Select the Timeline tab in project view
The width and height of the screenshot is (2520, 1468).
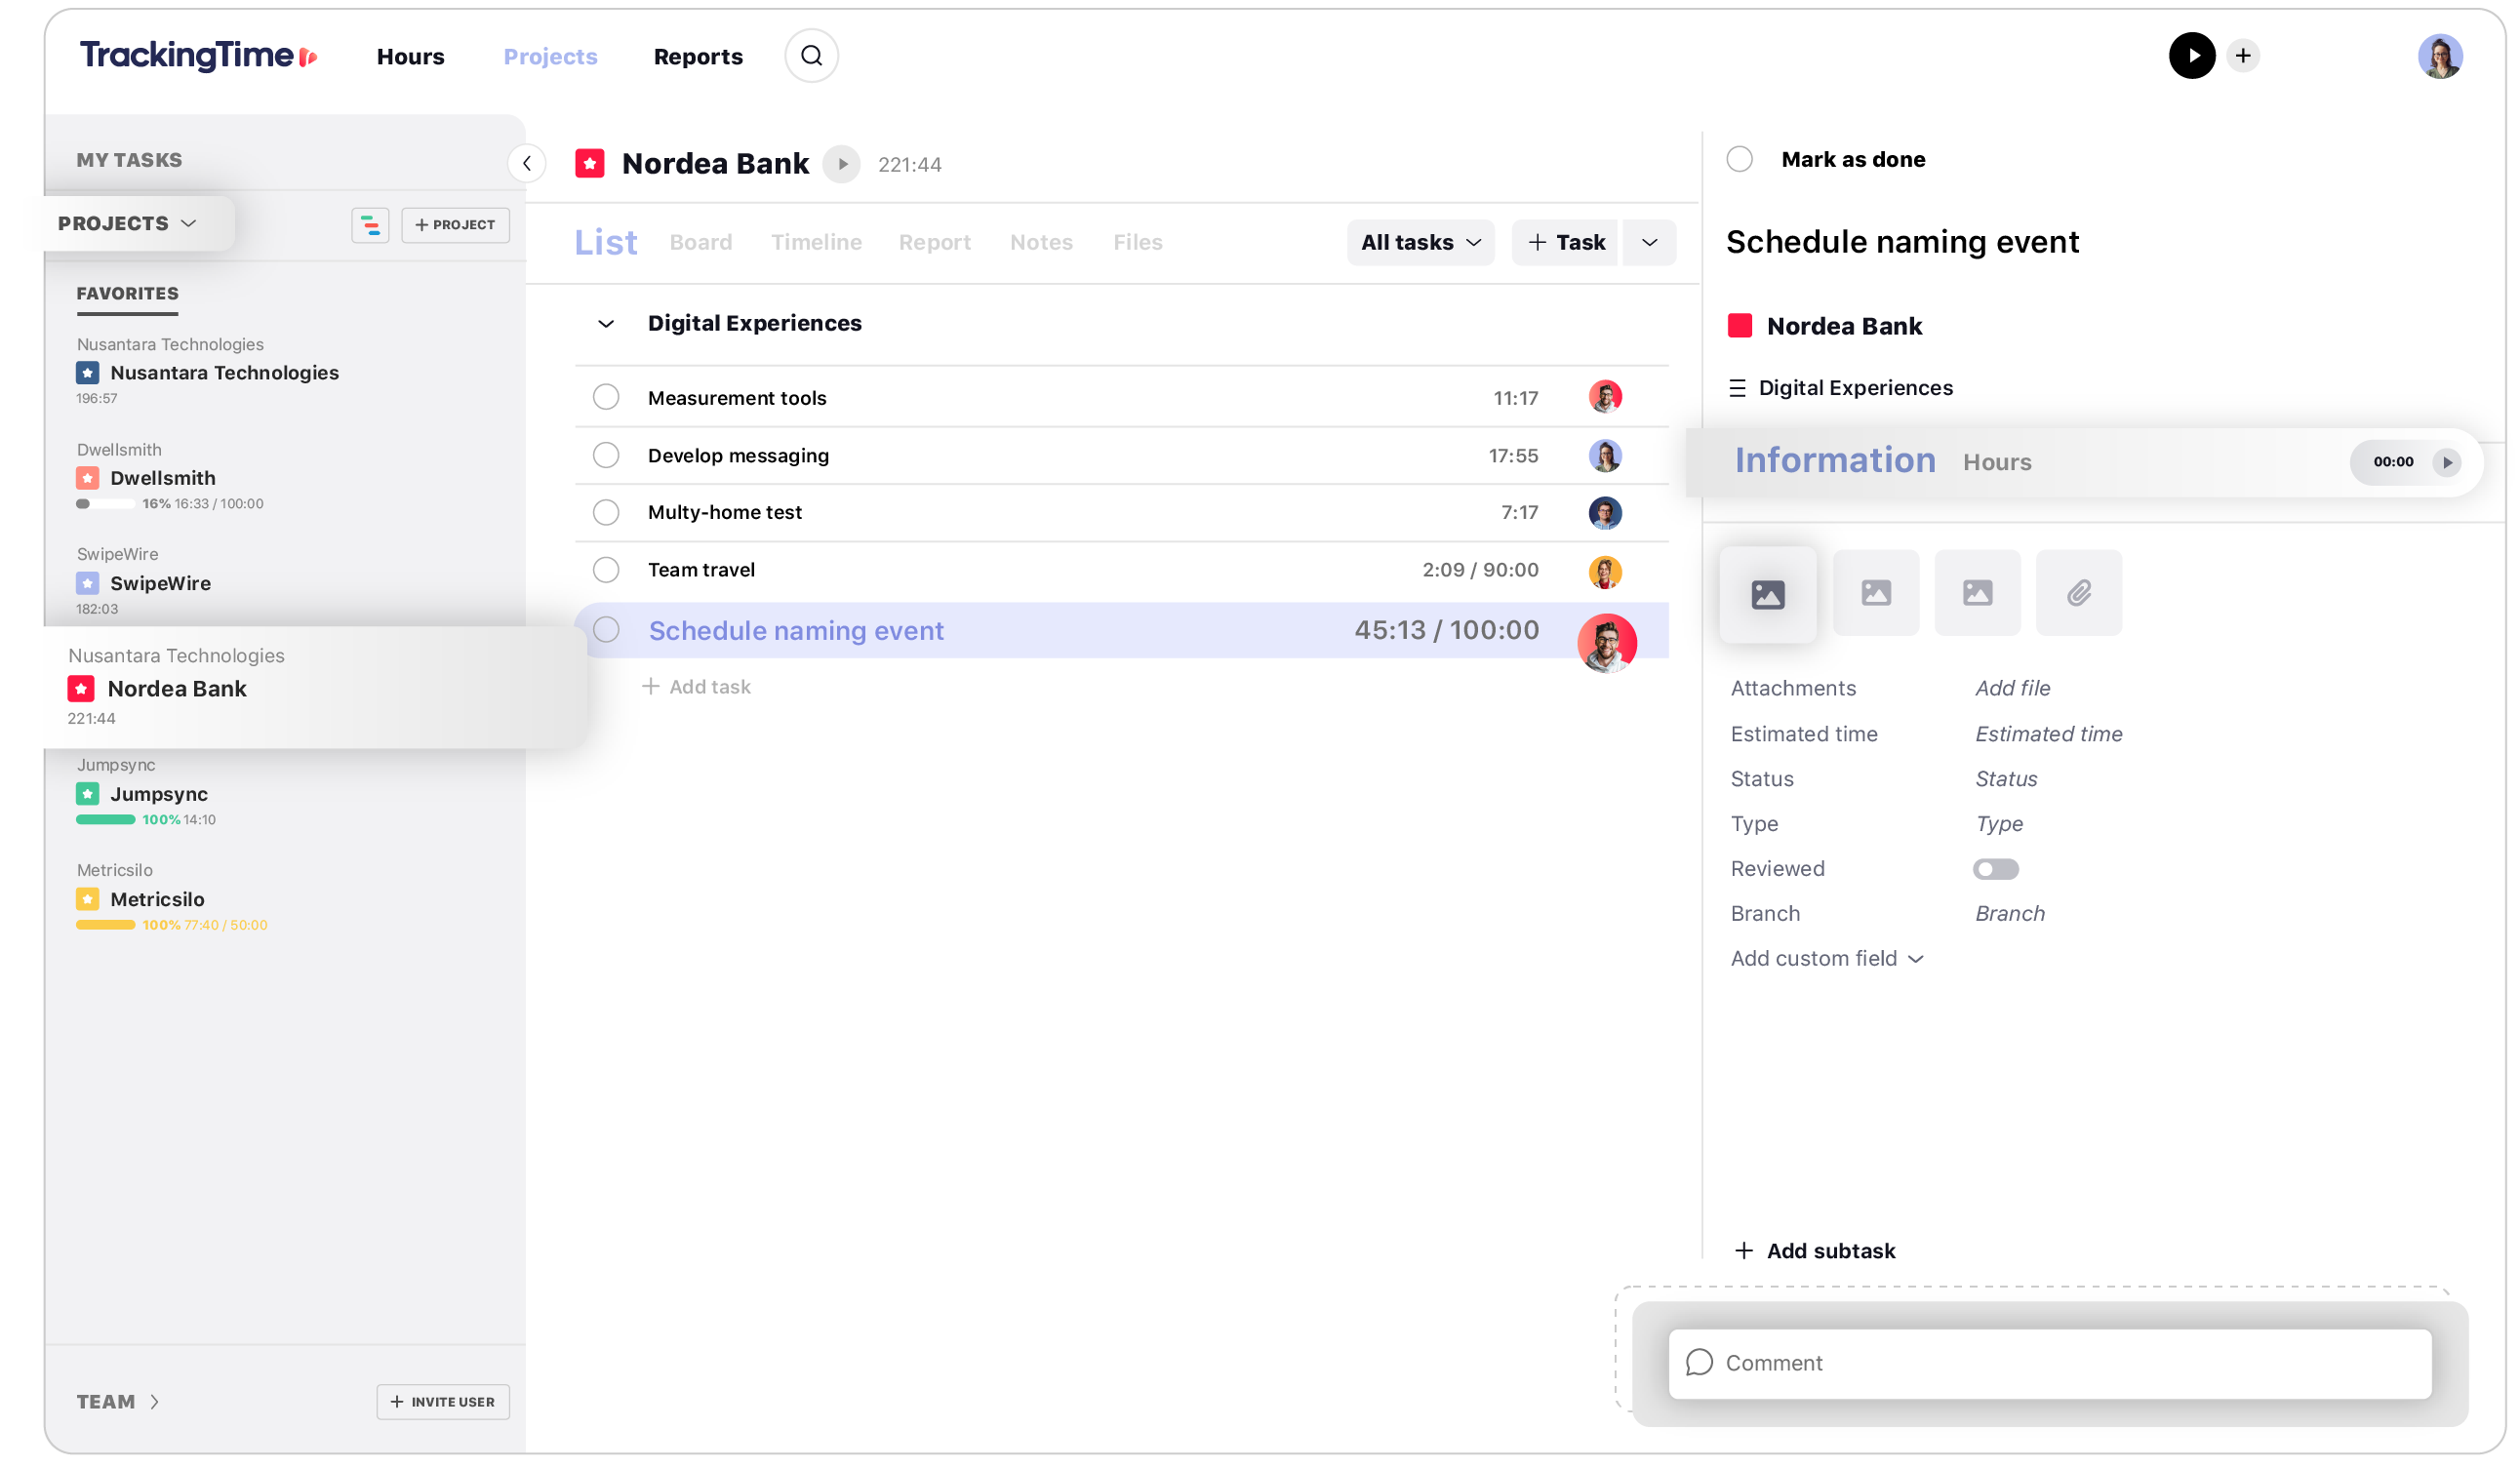(817, 241)
